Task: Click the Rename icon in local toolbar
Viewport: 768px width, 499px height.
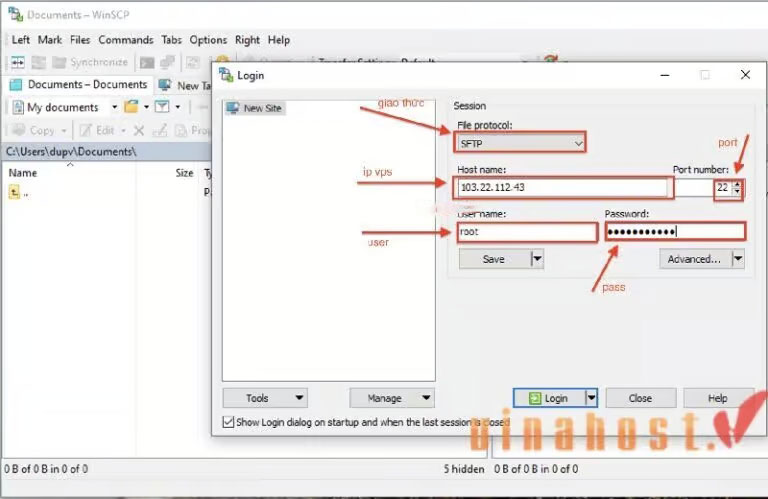Action: pyautogui.click(x=160, y=130)
